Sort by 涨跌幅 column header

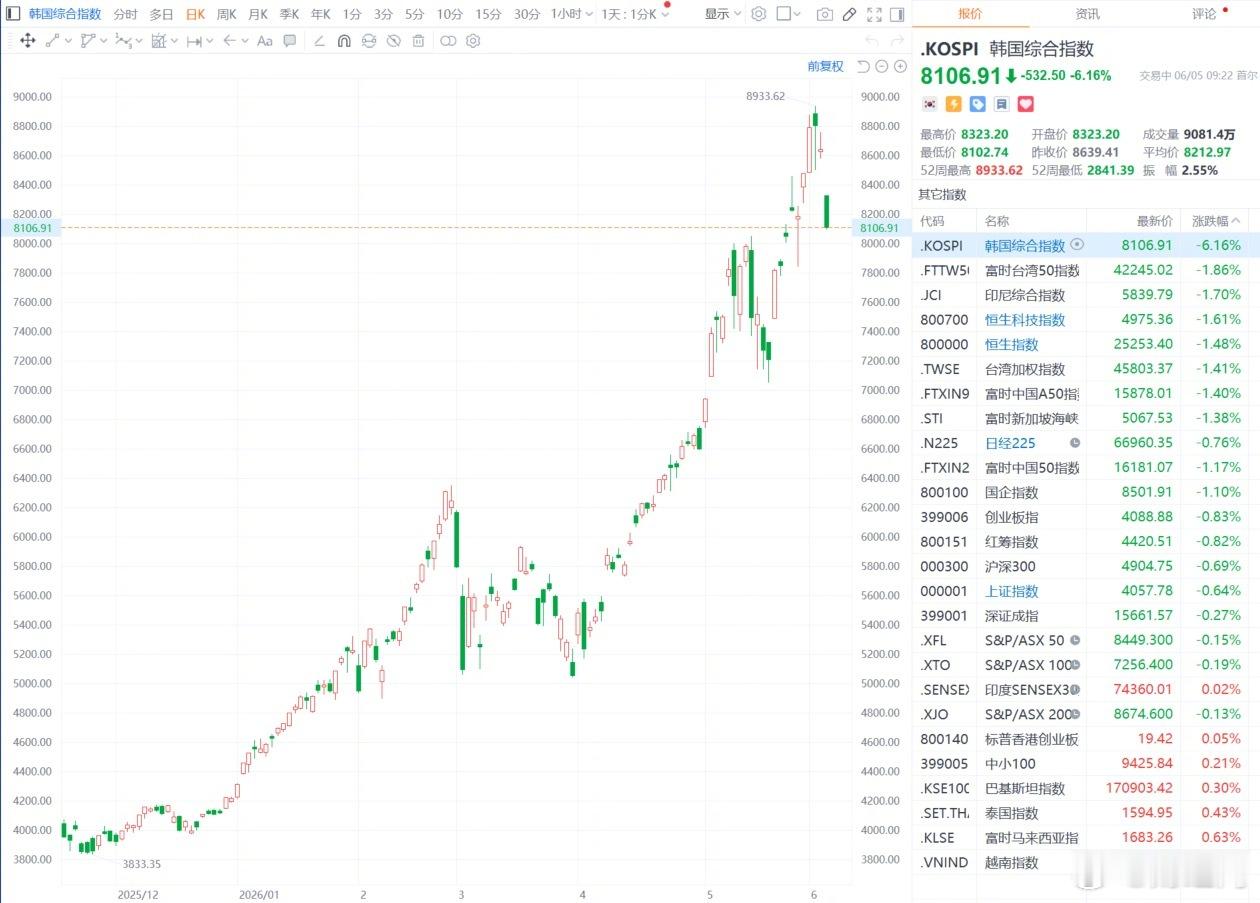(1215, 221)
